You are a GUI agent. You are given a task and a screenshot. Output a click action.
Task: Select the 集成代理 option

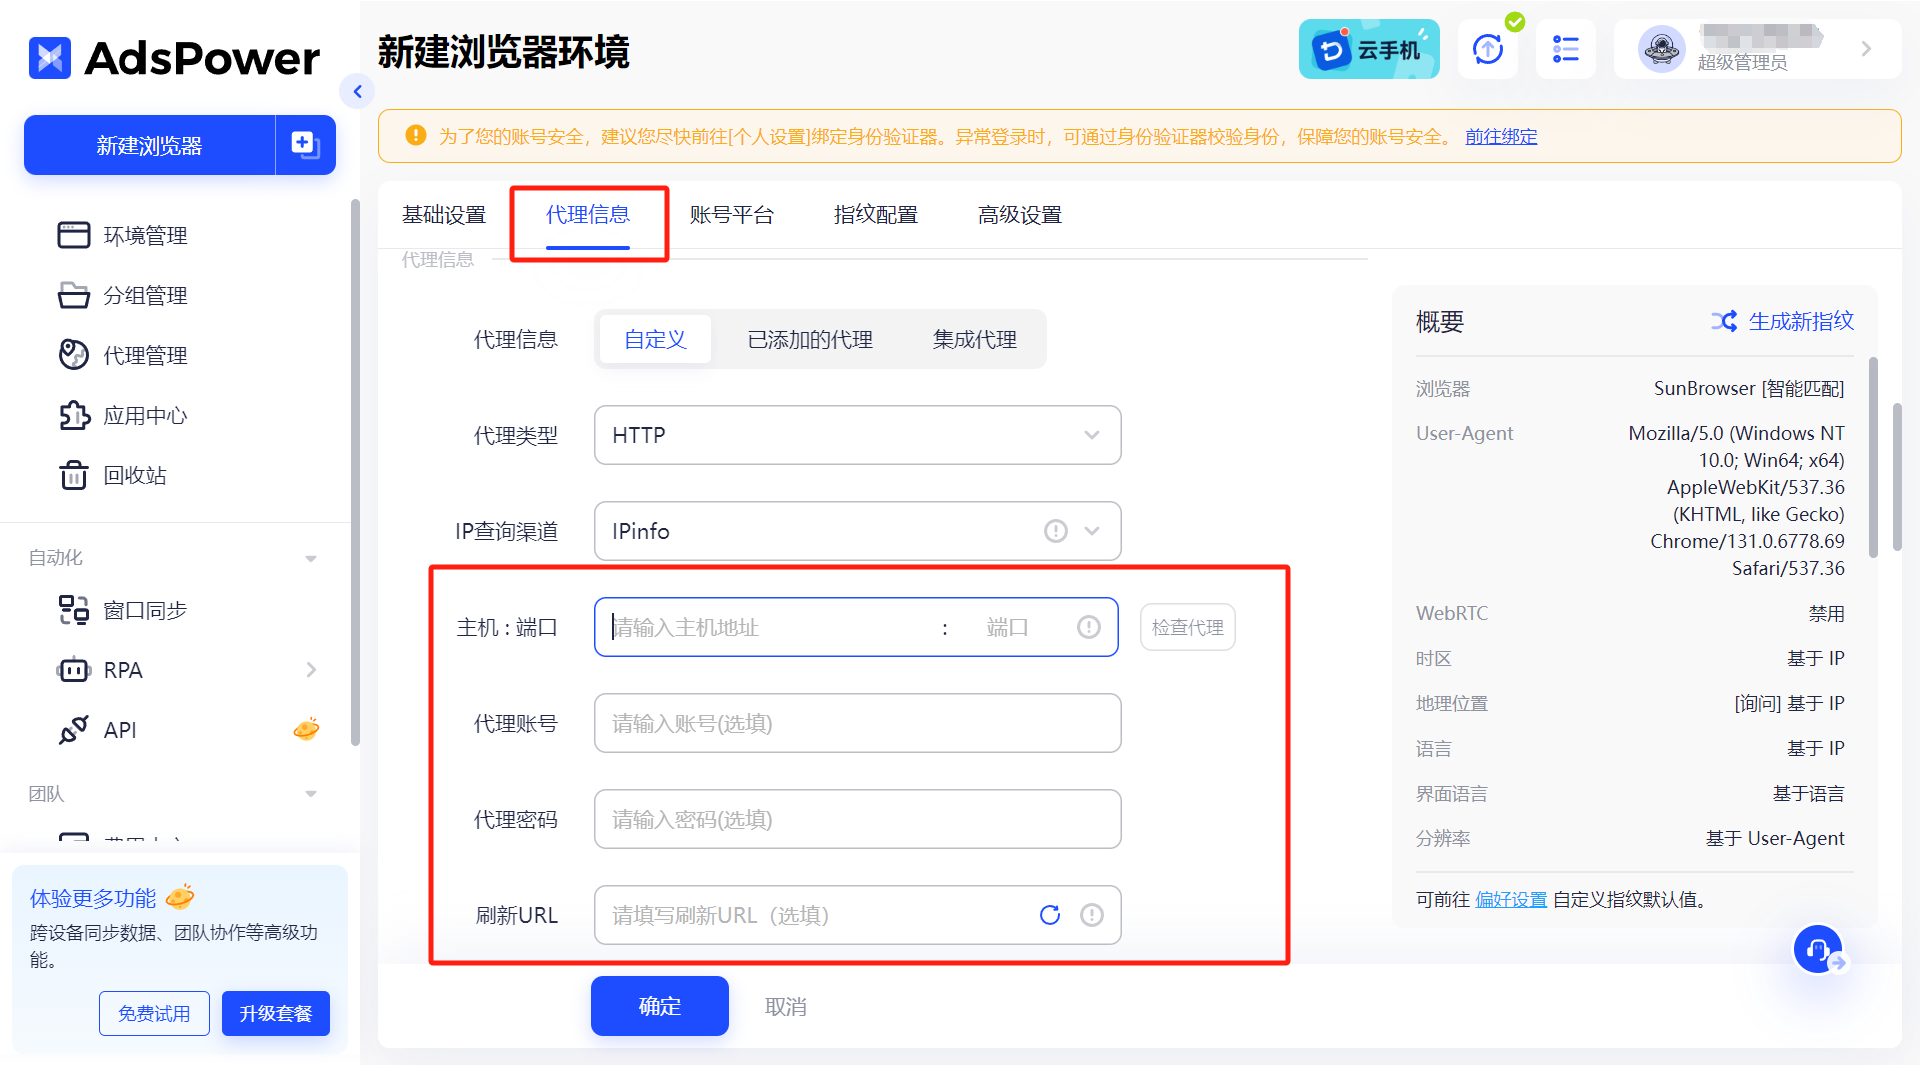pos(974,339)
